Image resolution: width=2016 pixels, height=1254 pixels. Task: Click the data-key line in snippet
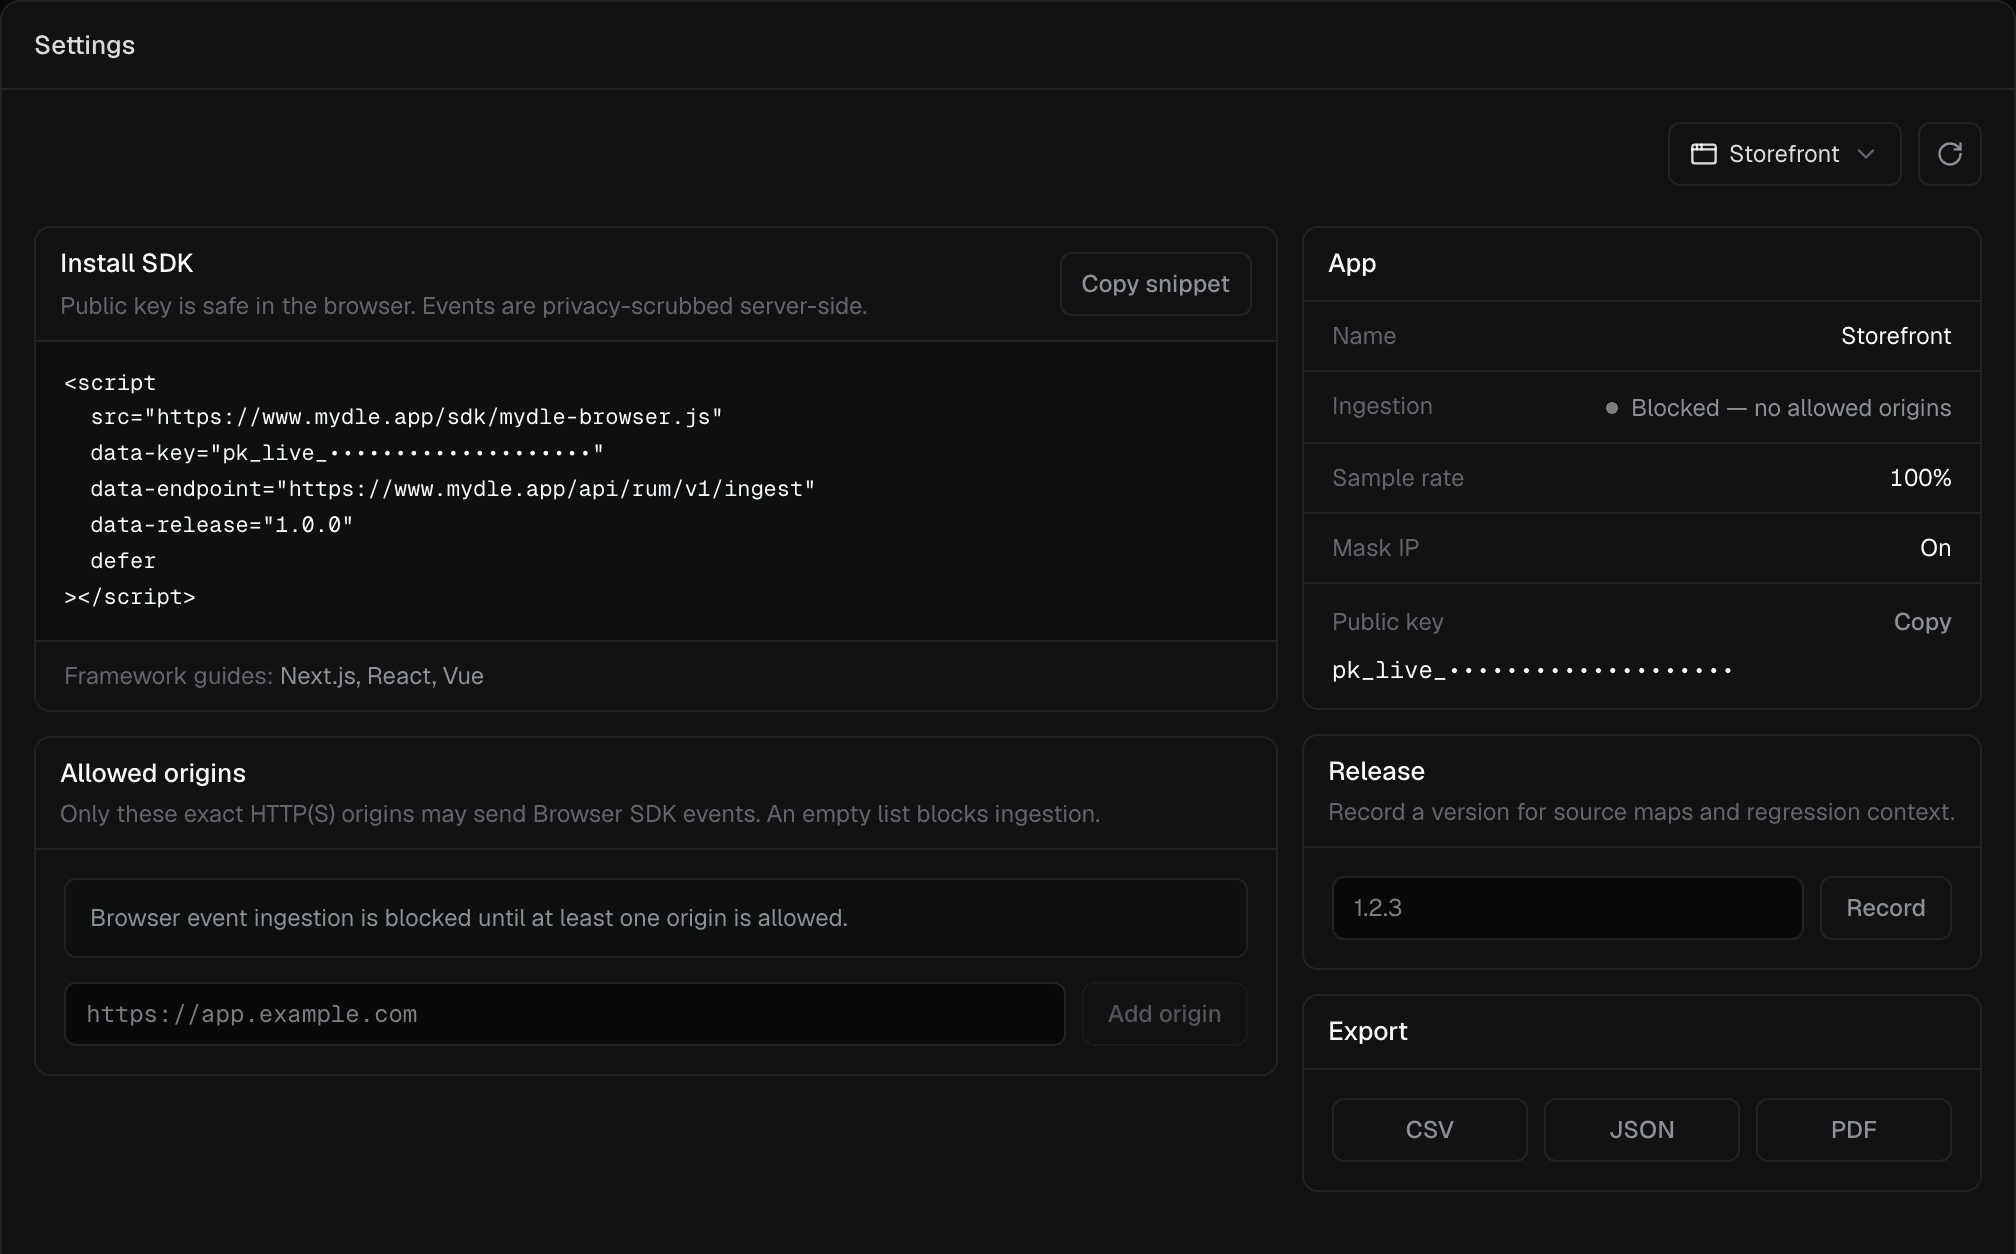click(347, 453)
